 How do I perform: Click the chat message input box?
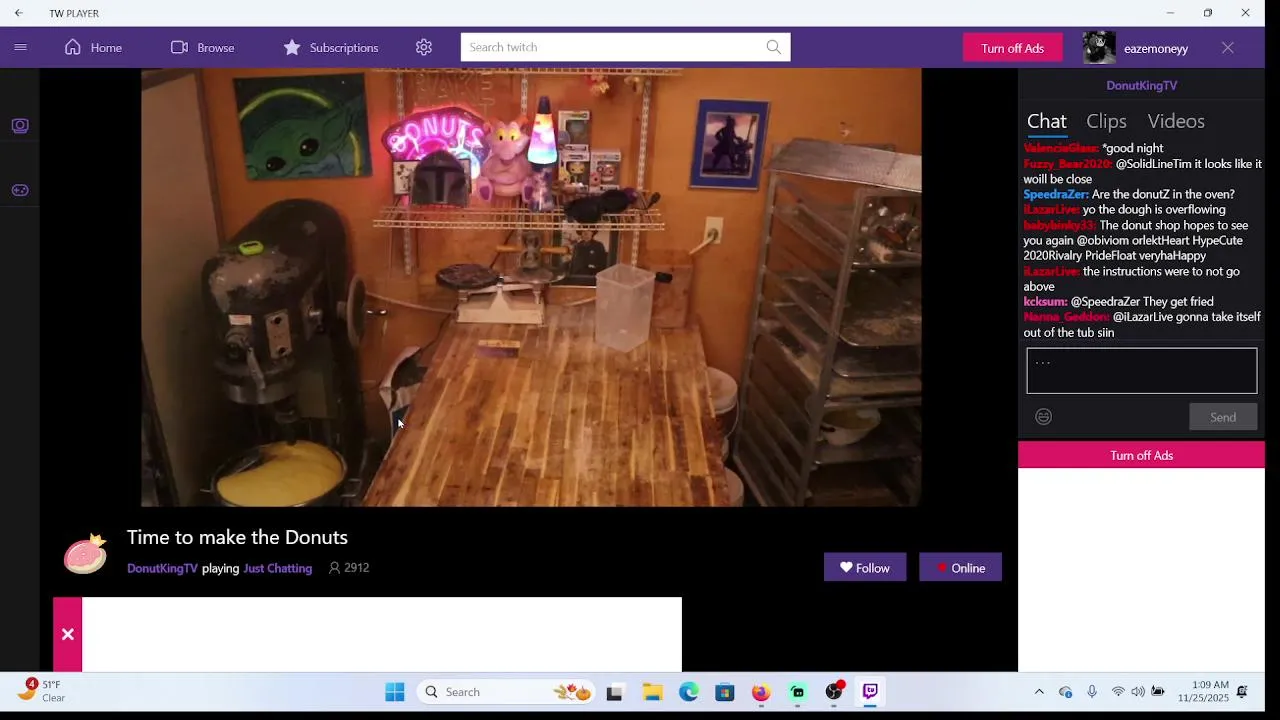point(1141,370)
